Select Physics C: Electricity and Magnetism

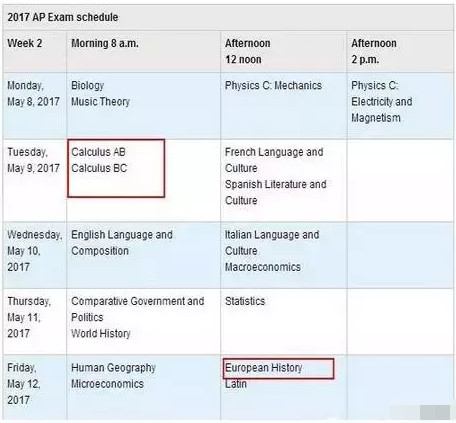pos(382,101)
